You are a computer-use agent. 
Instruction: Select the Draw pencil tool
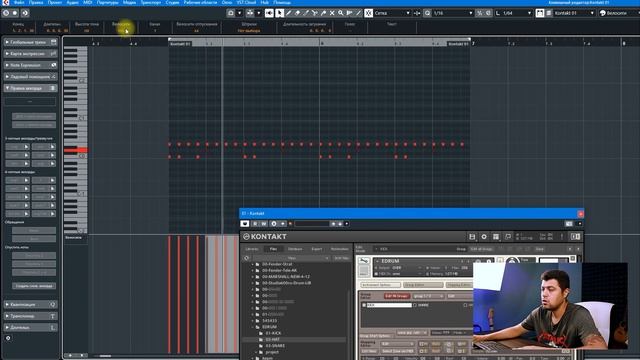point(288,13)
